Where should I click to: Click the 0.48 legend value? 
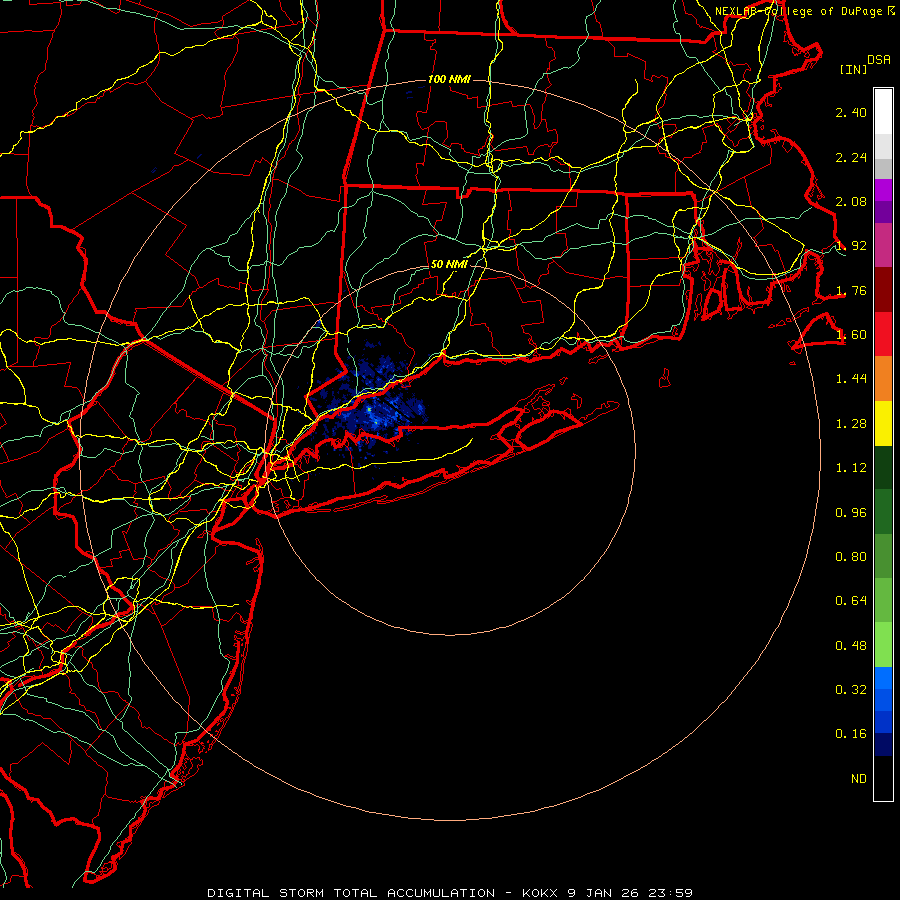(851, 646)
